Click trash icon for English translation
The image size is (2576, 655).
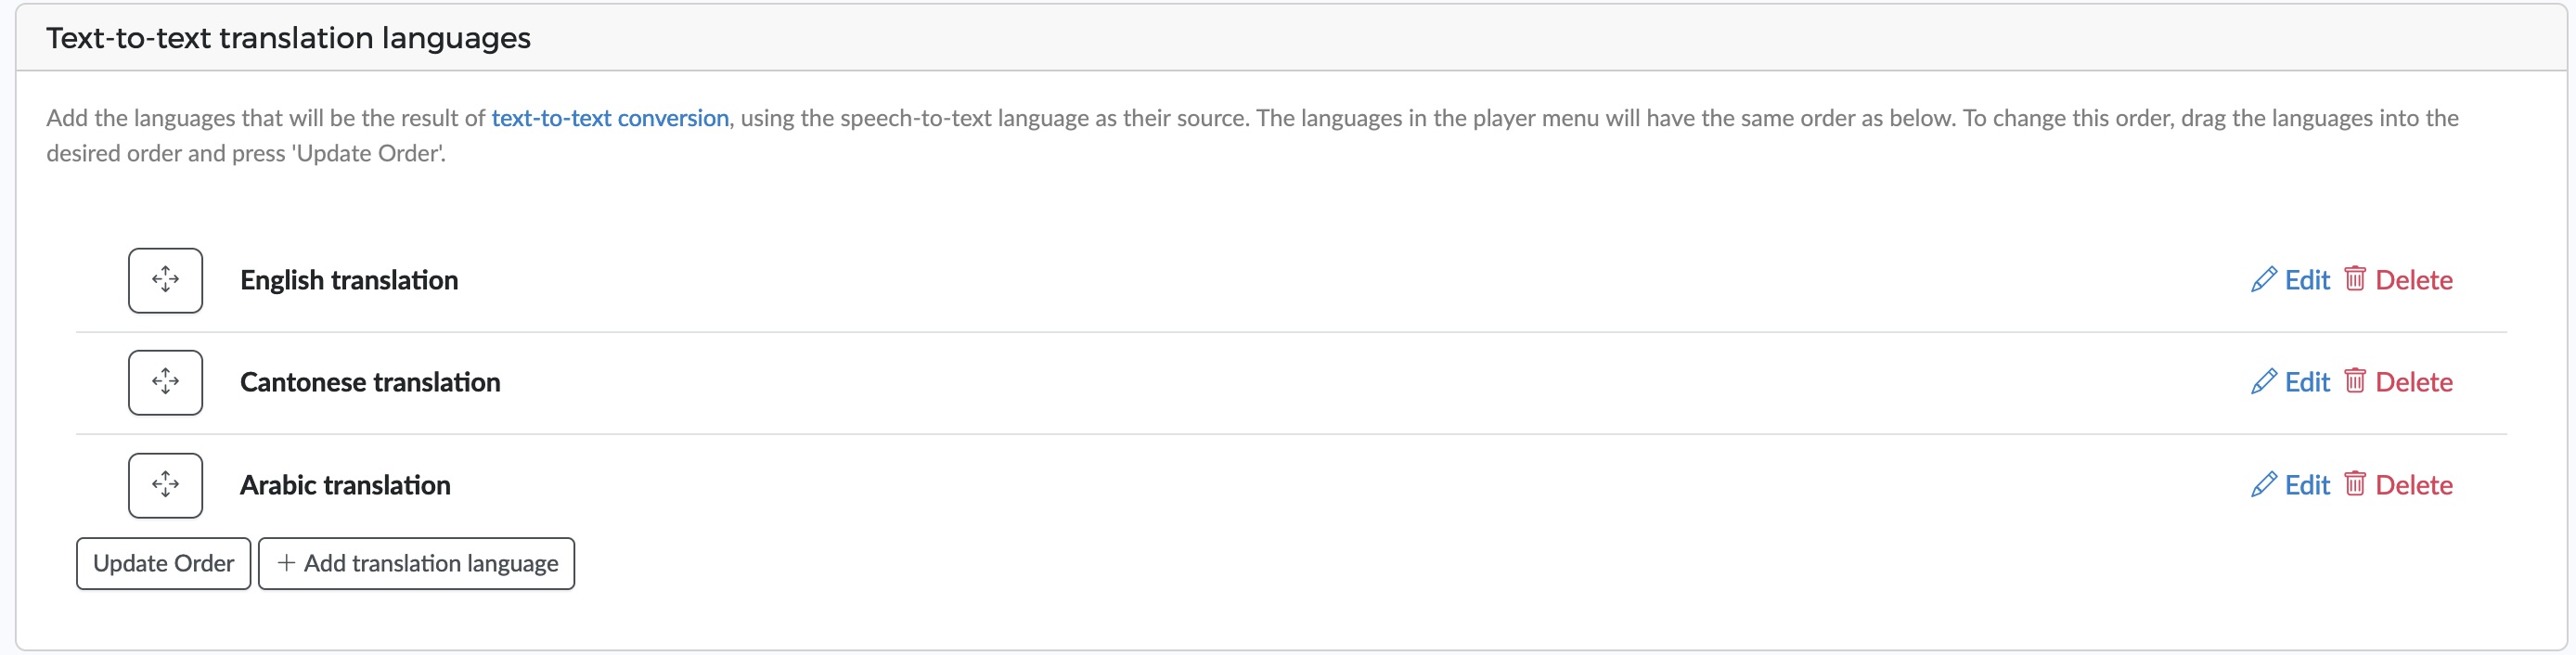click(x=2355, y=278)
